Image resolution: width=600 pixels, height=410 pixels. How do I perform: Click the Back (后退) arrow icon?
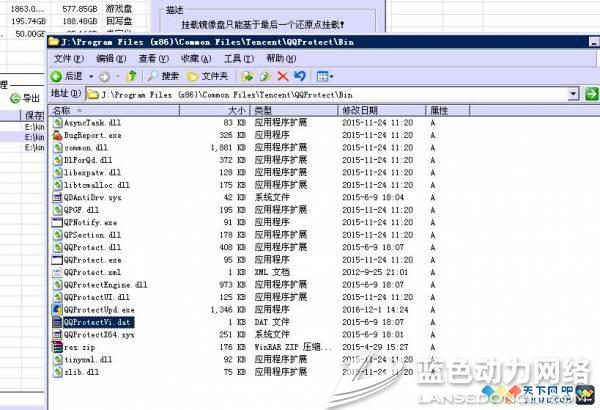(58, 76)
